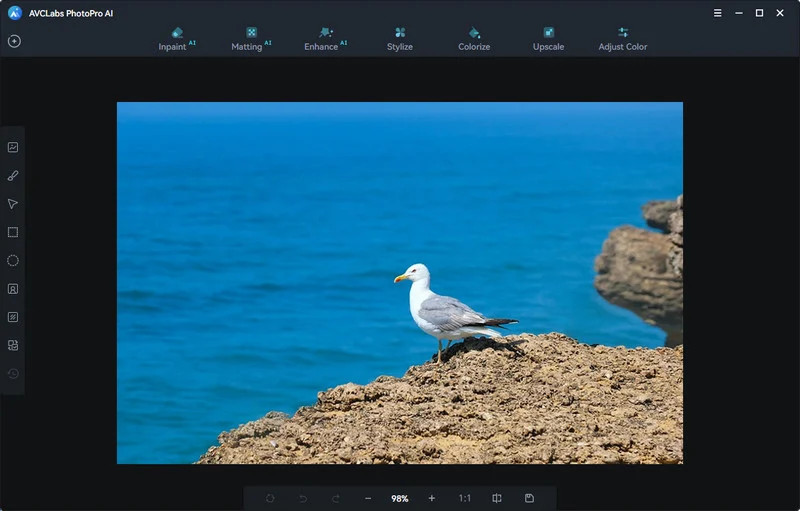
Task: Select the Enhance AI feature
Action: click(x=325, y=38)
